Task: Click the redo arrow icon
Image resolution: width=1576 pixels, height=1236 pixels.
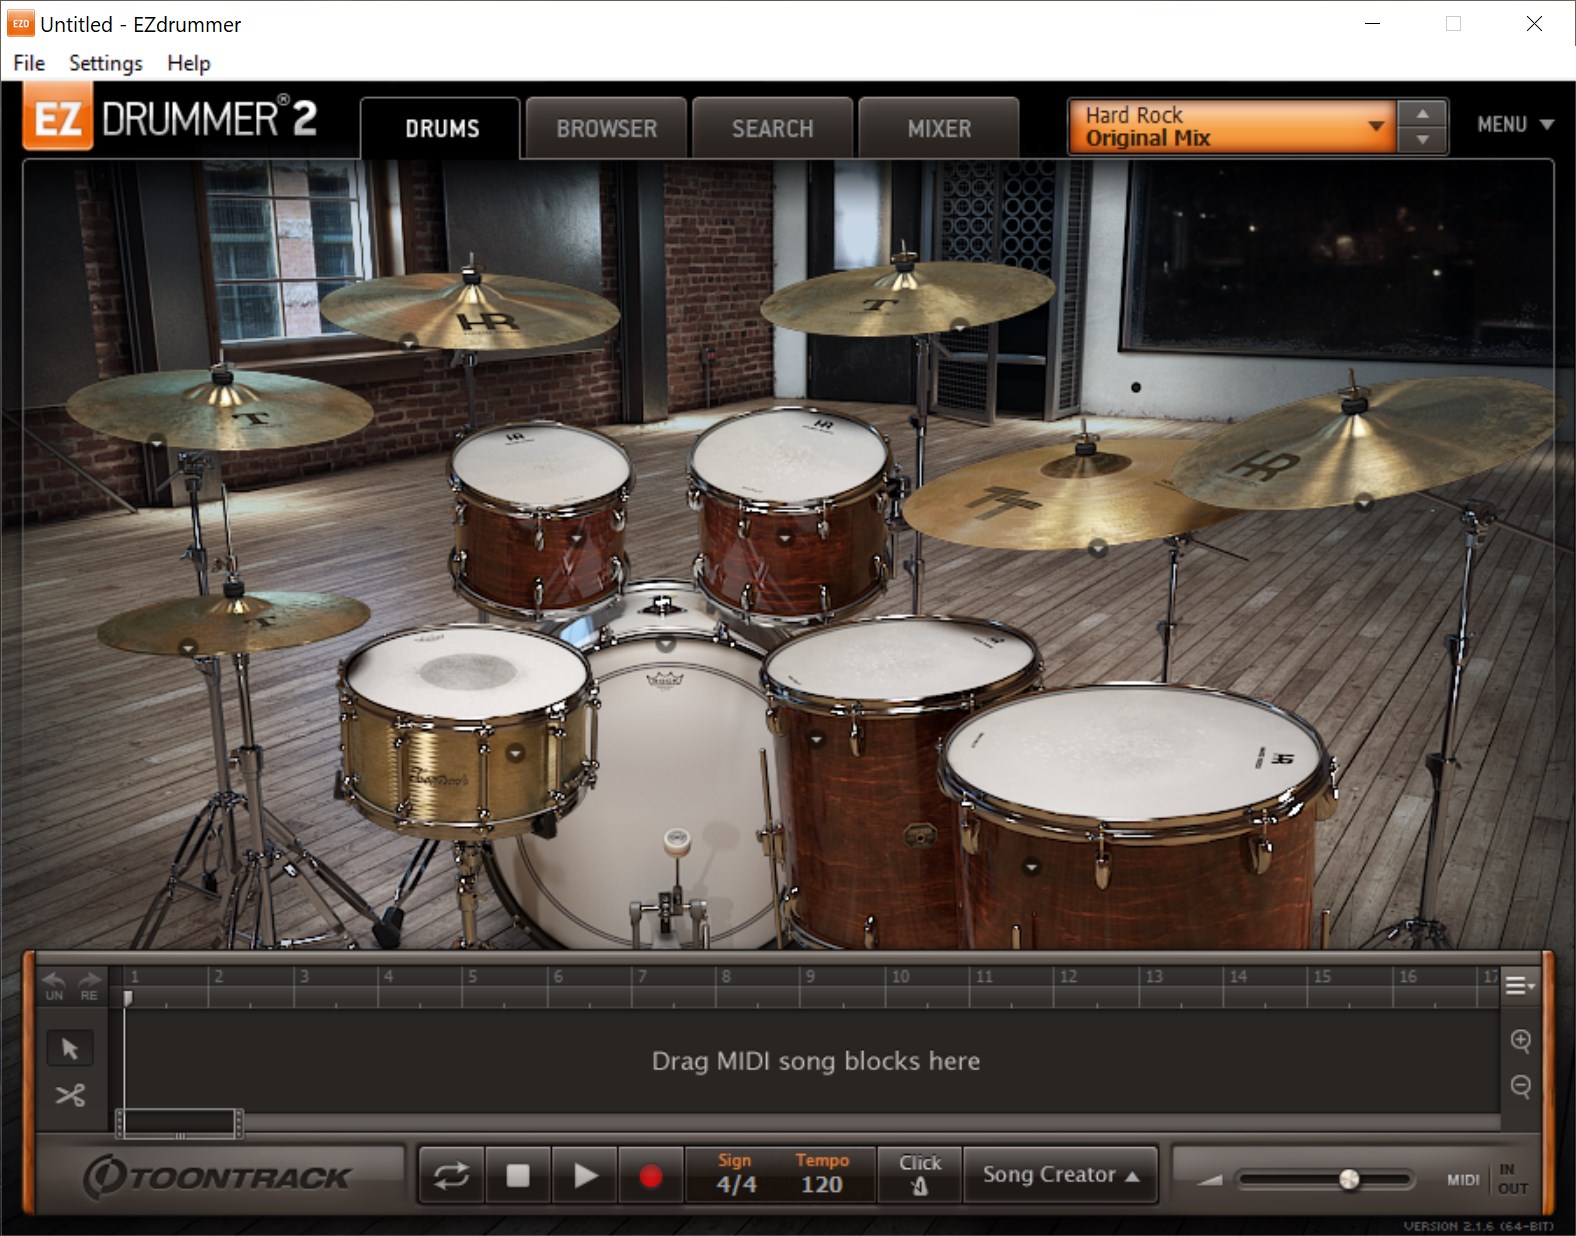Action: tap(89, 984)
